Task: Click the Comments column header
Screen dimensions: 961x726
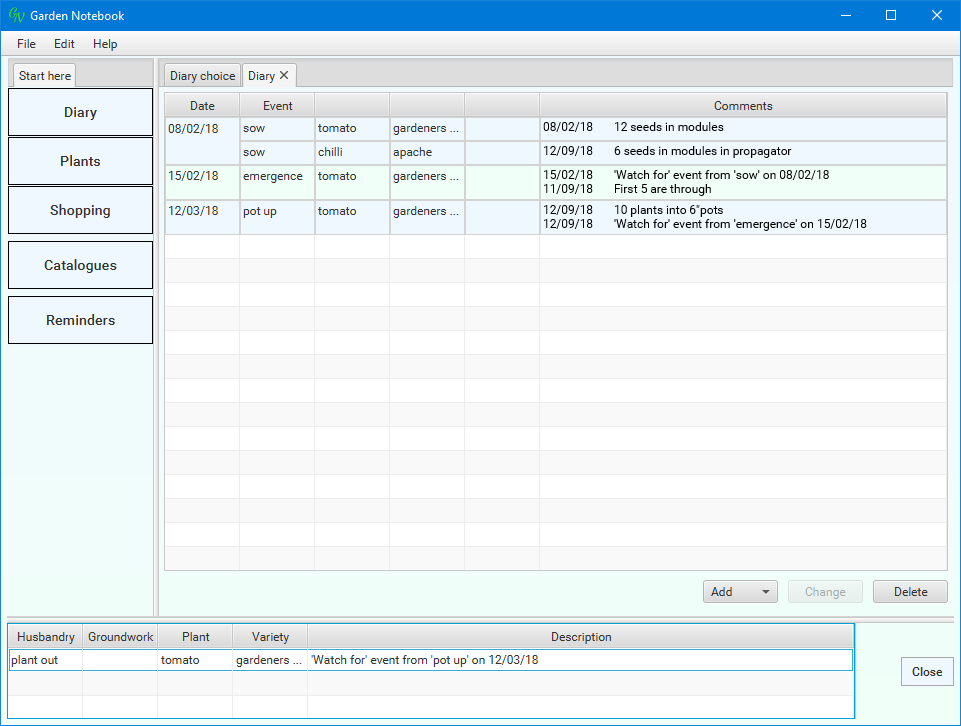Action: [x=742, y=106]
